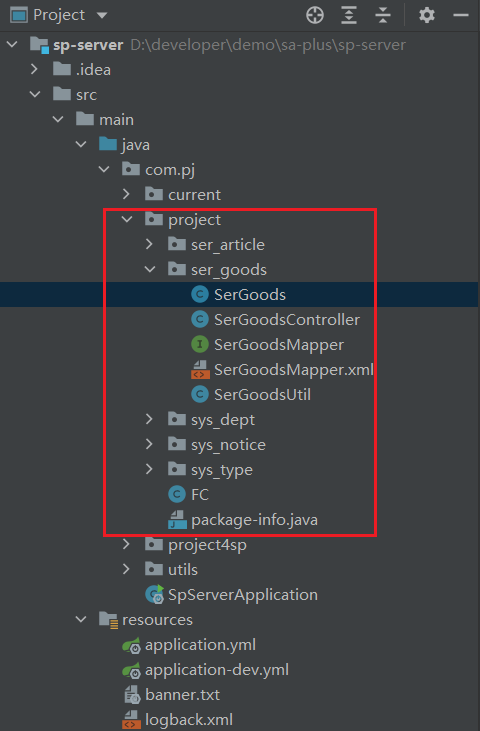Screen dimensions: 480x731
Task: Expand the .idea folder
Action: [x=34, y=69]
